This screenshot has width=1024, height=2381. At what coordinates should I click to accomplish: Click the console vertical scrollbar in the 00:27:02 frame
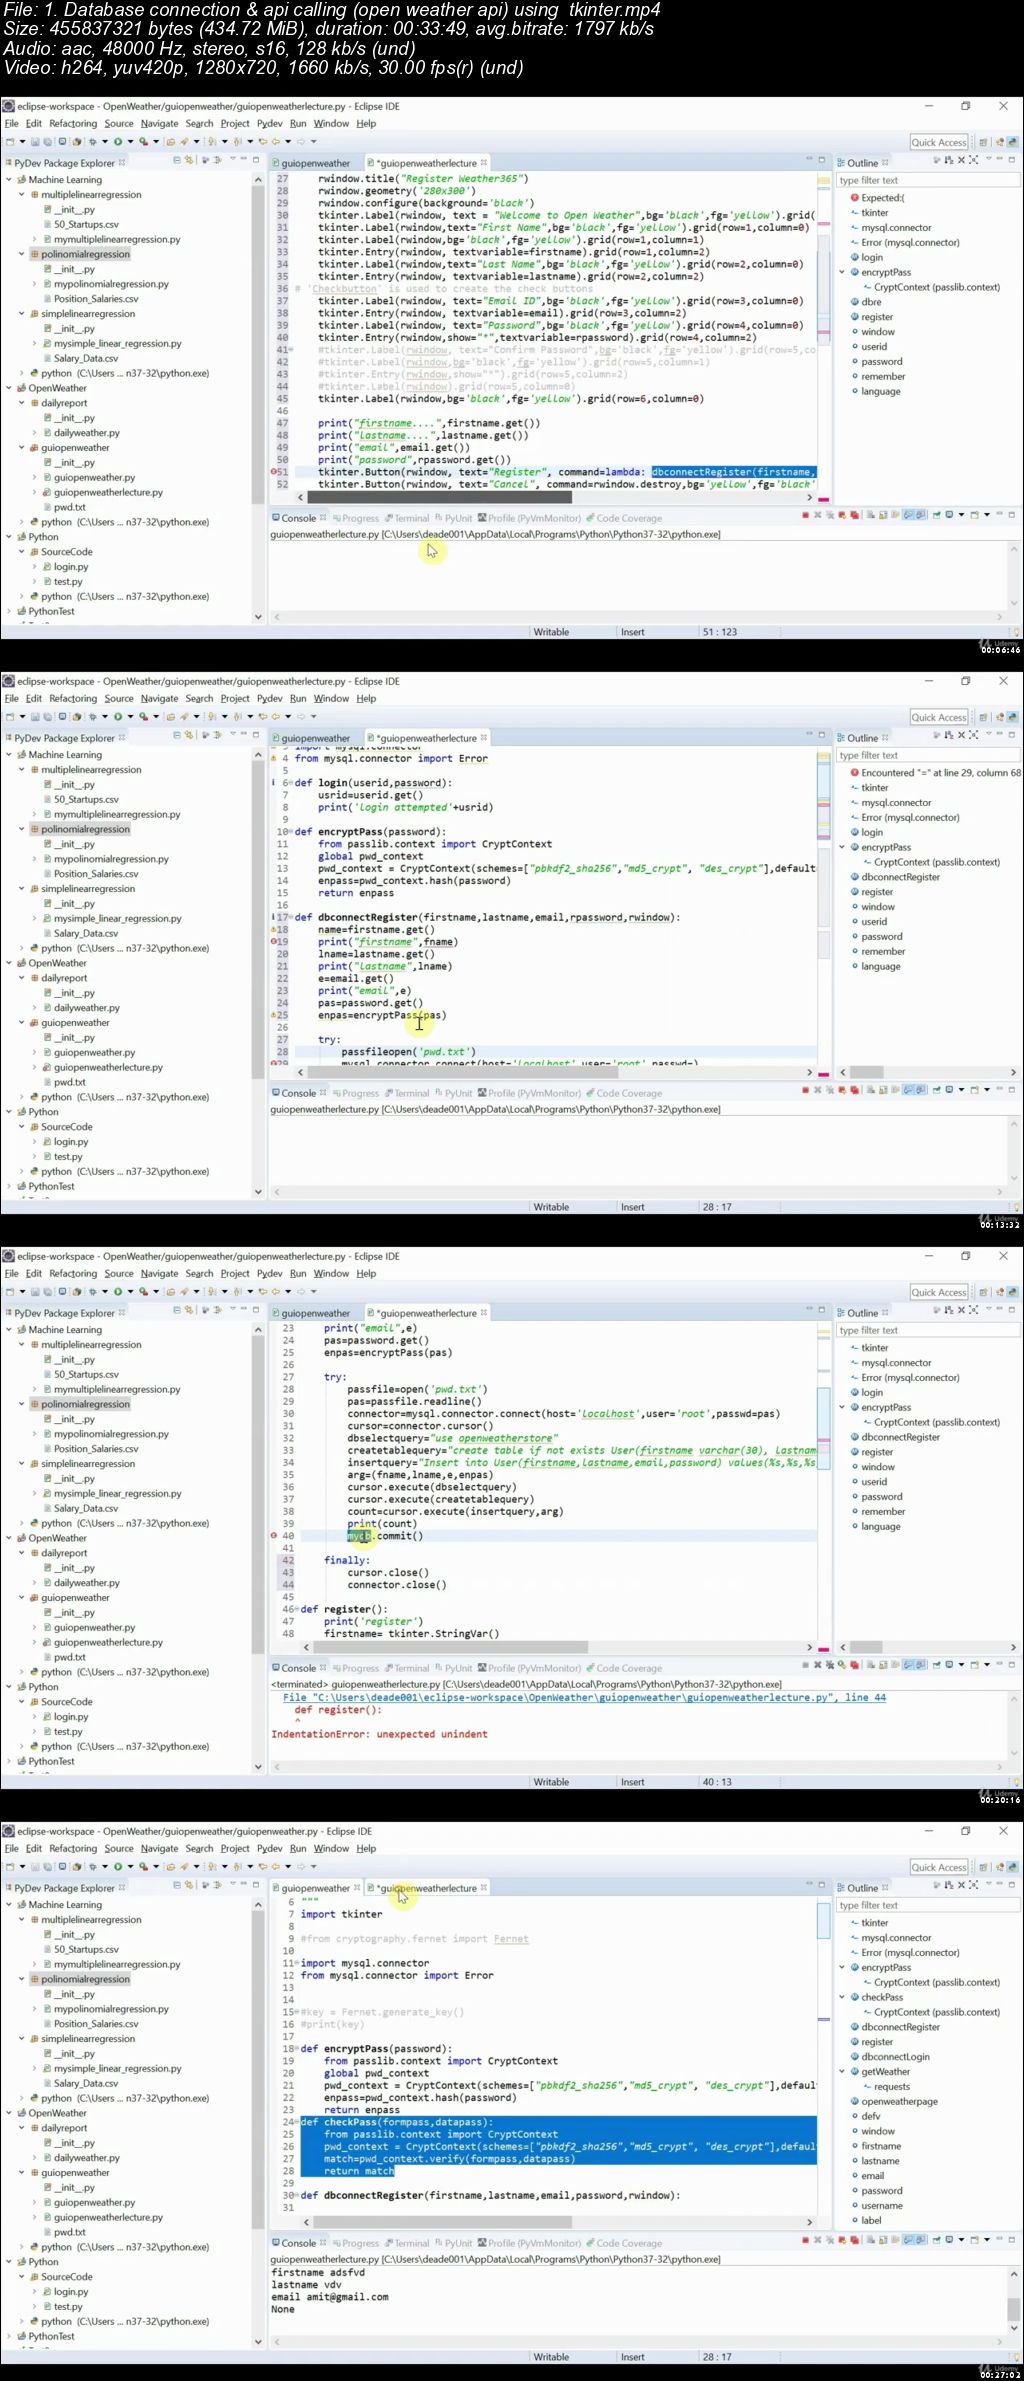pos(1013,2307)
